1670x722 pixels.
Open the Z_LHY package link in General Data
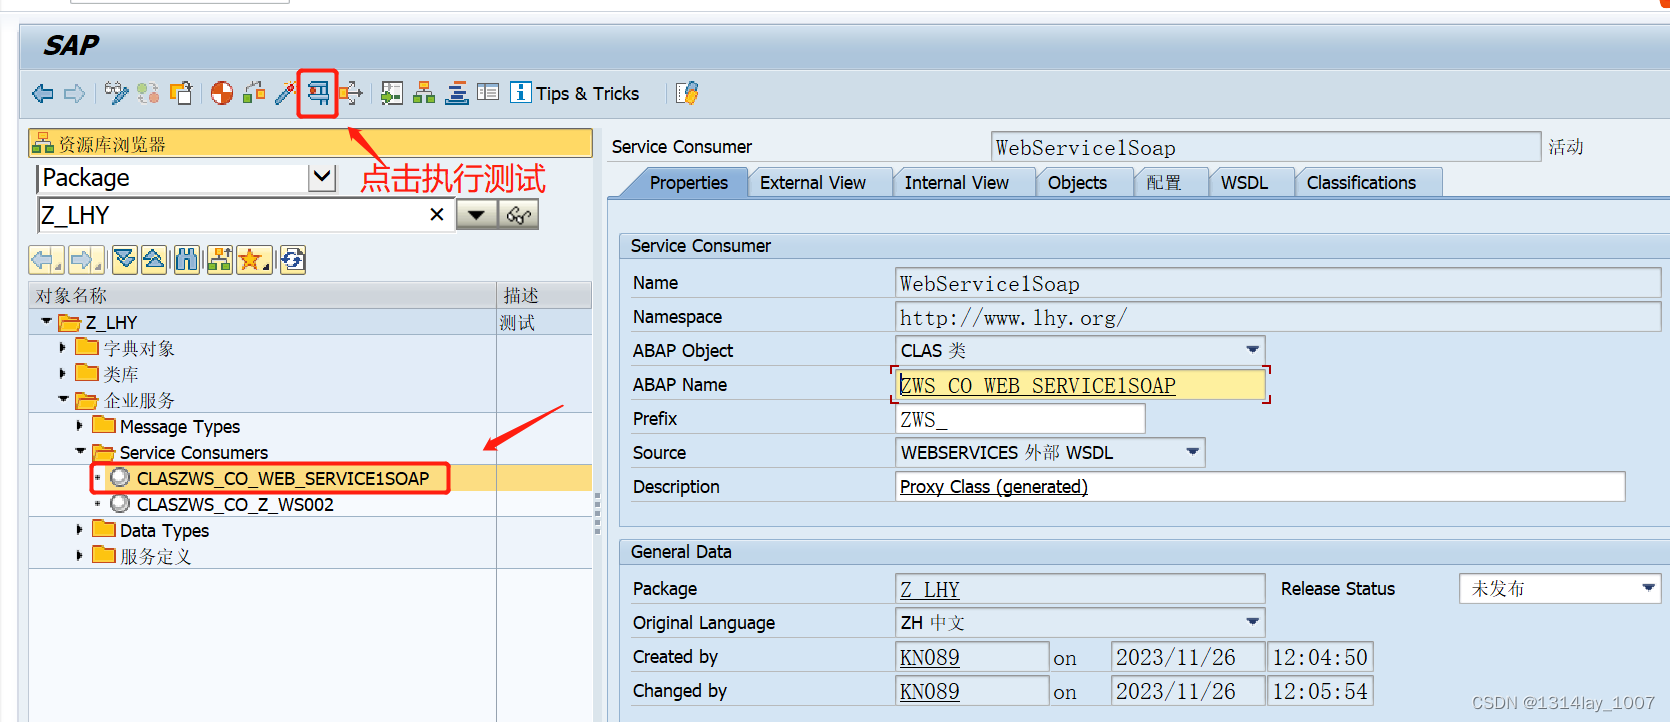tap(930, 589)
